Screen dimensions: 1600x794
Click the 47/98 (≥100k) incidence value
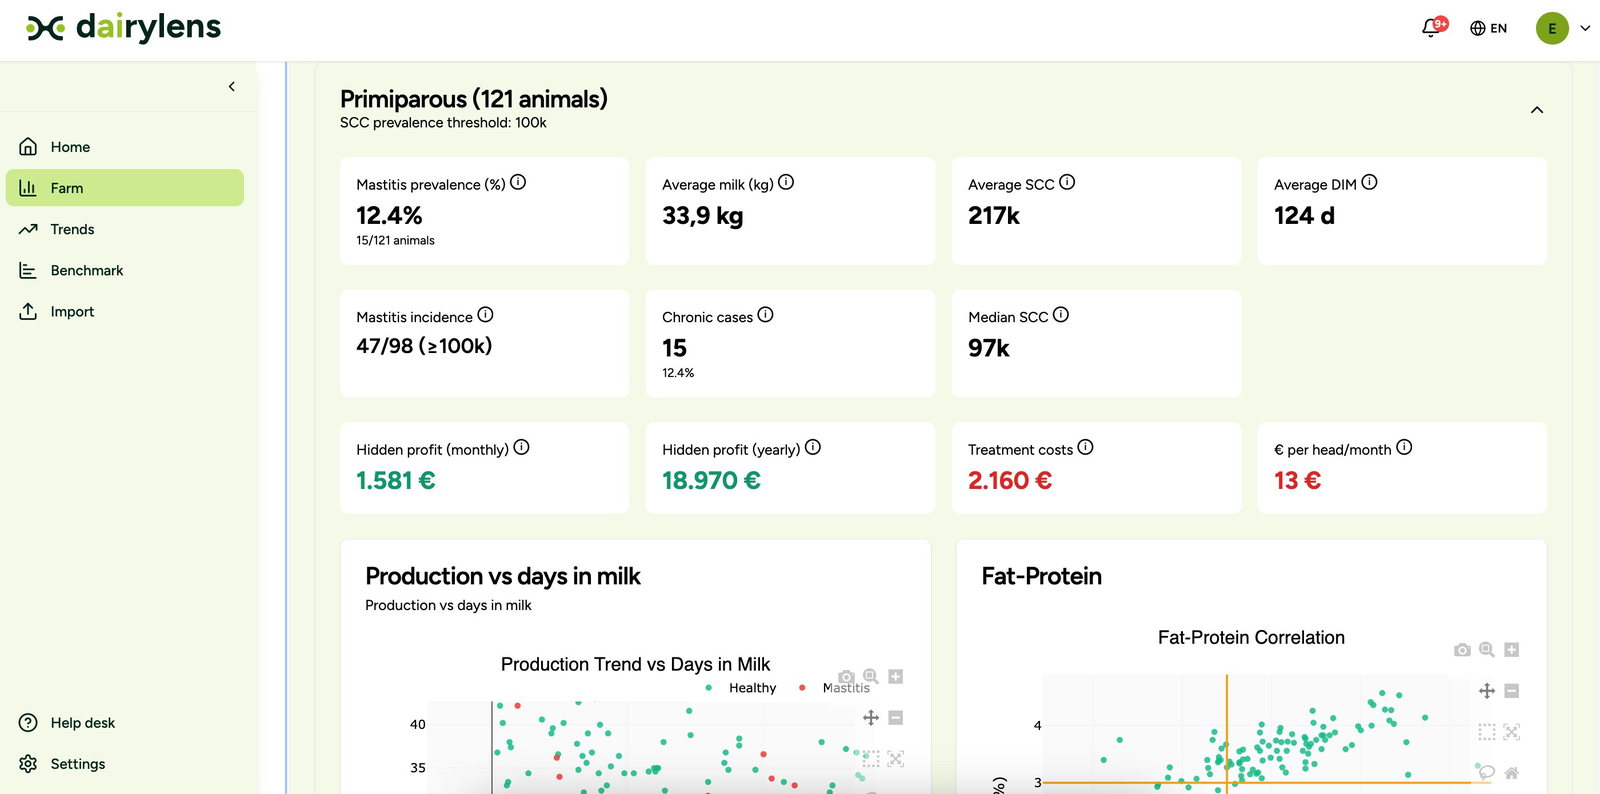424,346
